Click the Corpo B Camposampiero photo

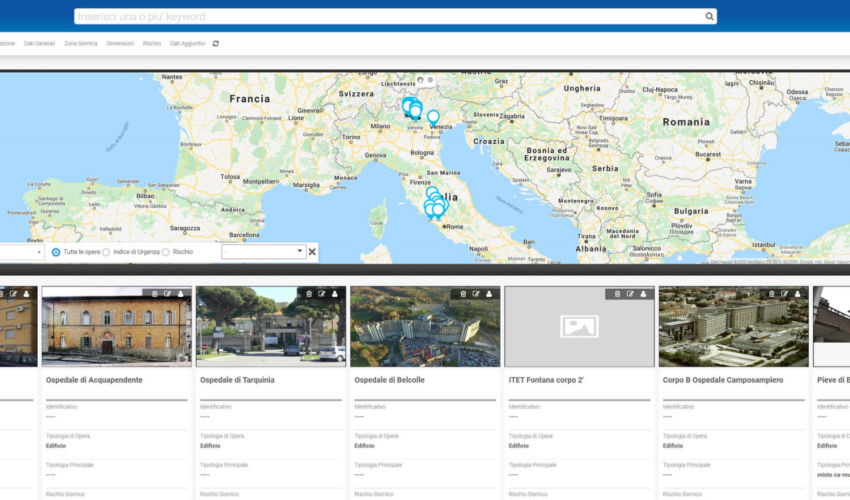coord(733,326)
